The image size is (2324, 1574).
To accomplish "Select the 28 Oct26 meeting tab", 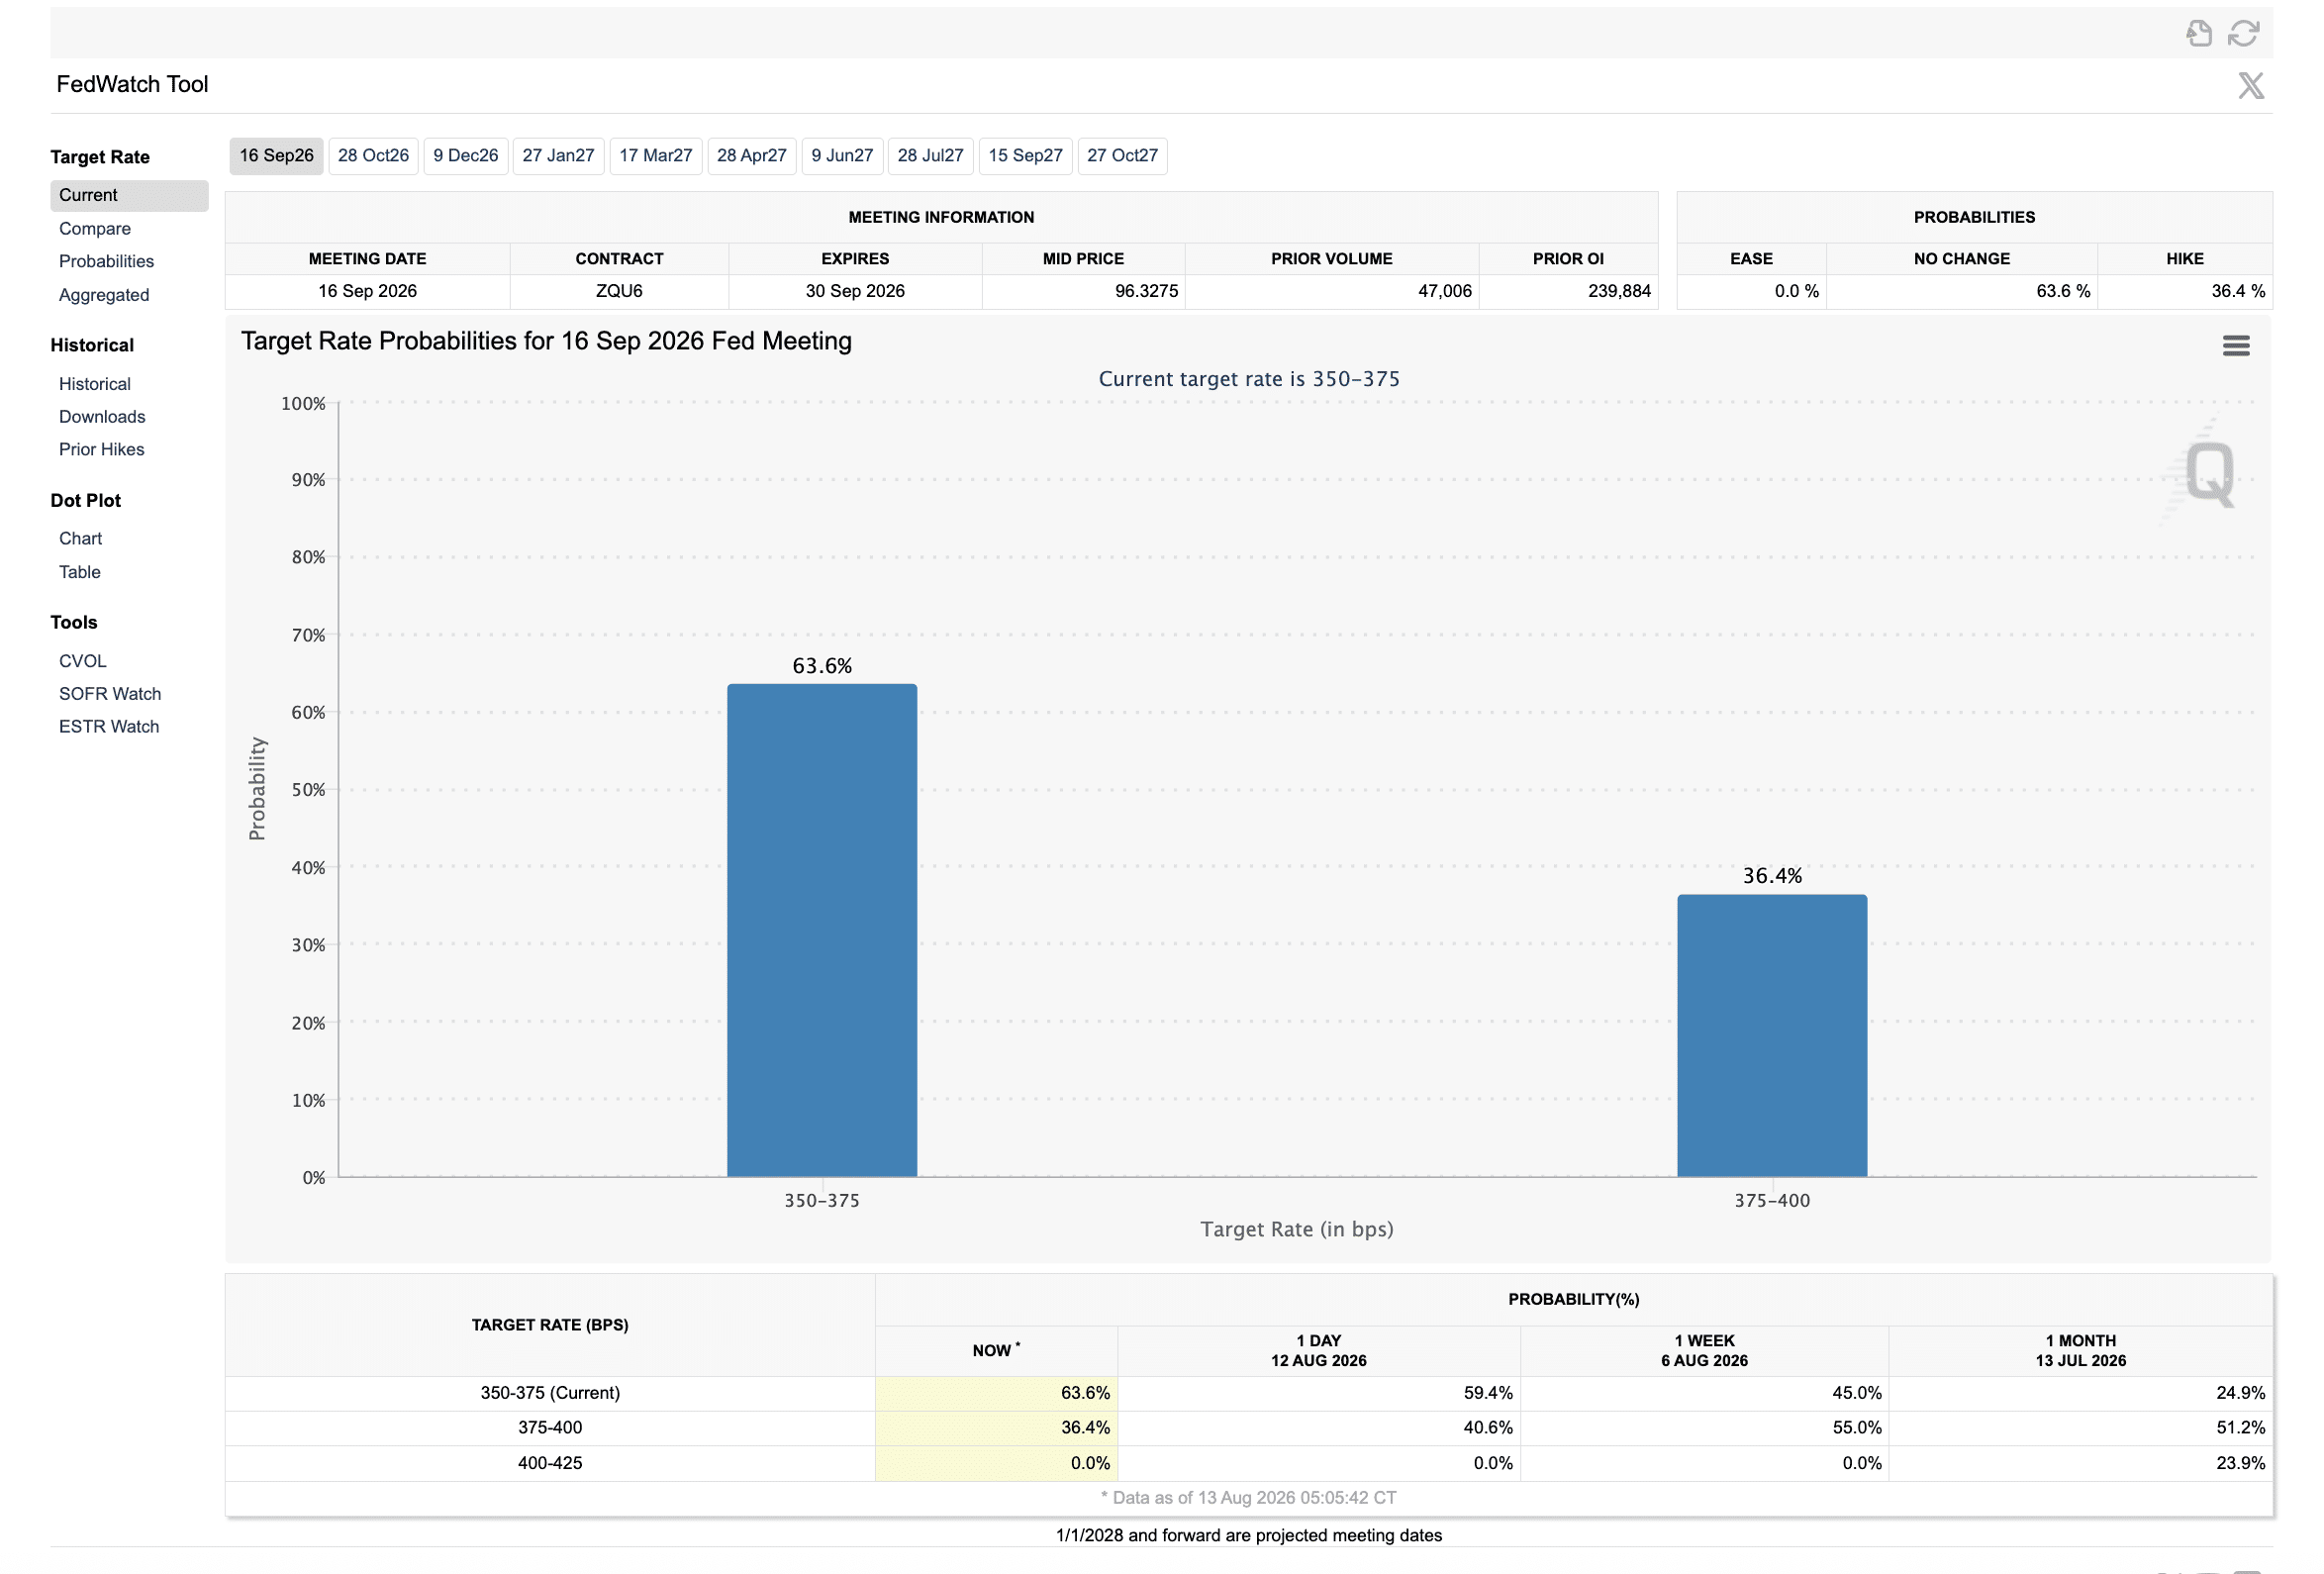I will [373, 156].
